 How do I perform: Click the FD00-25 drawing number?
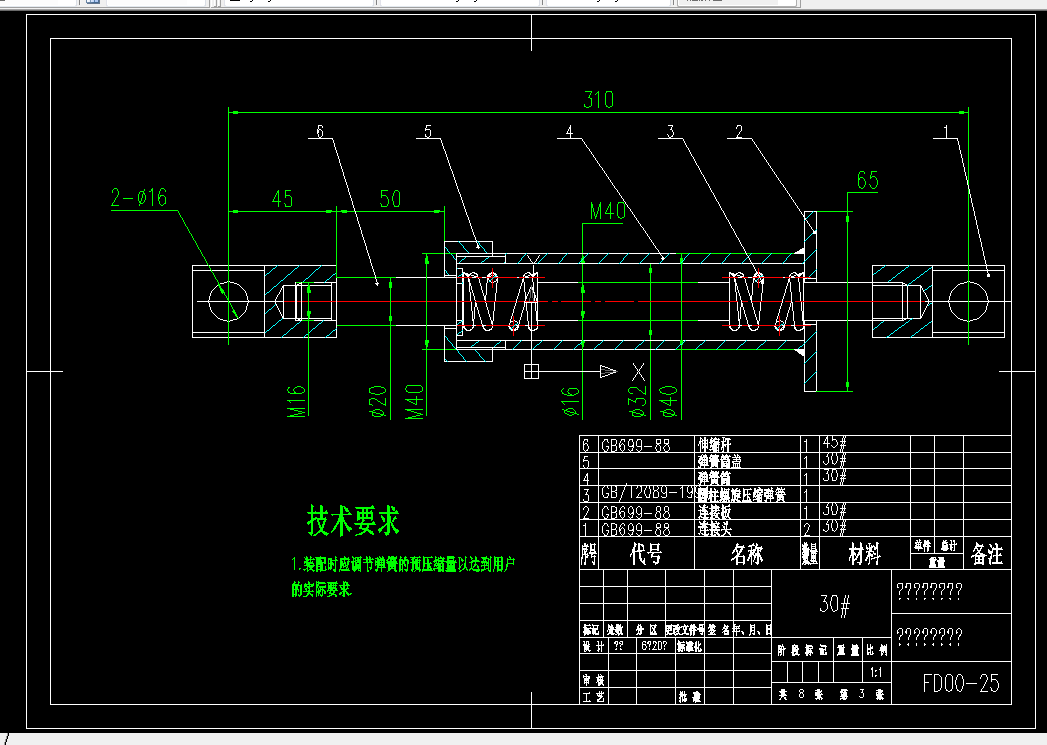point(961,683)
